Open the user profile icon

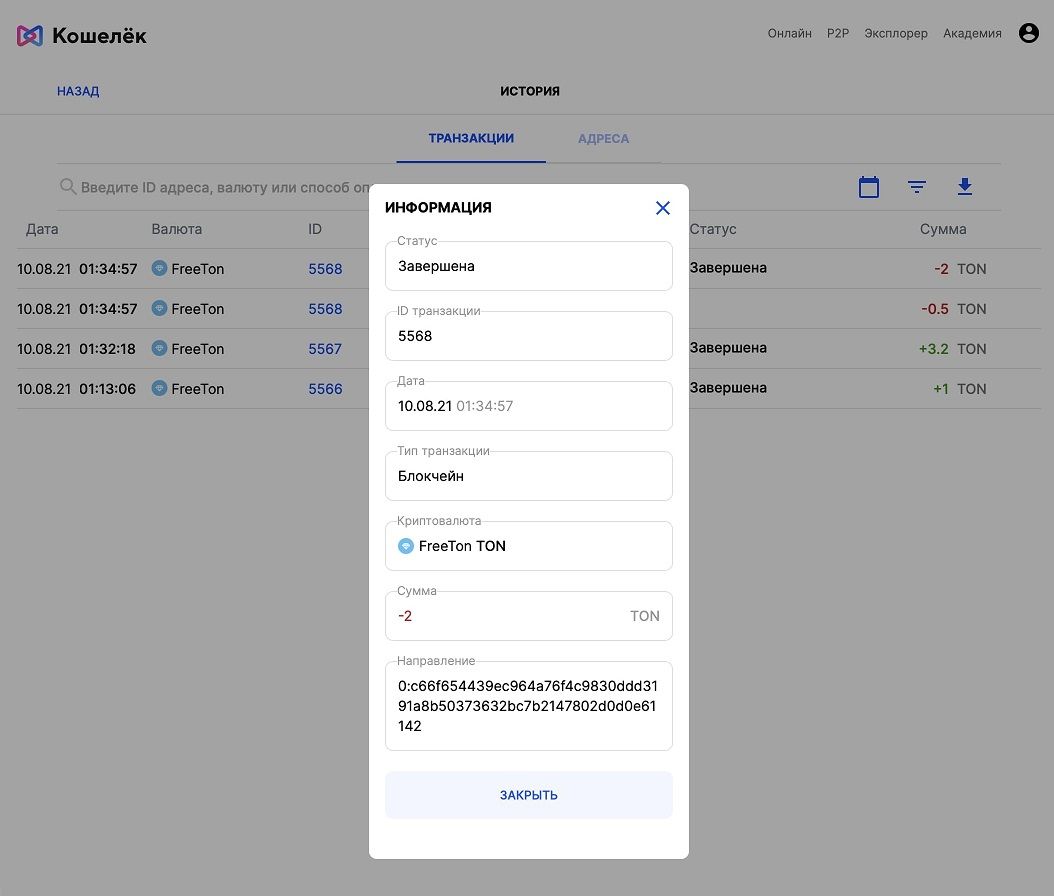(1028, 33)
